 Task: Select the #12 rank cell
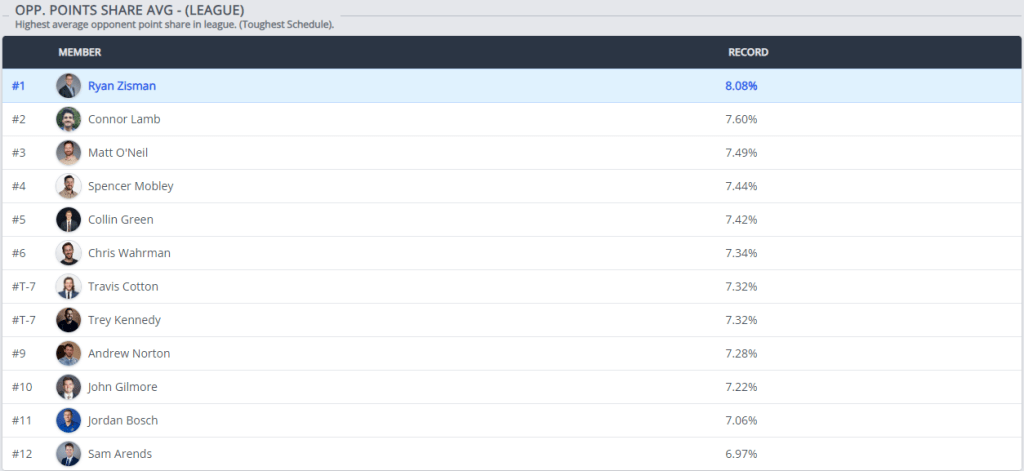pyautogui.click(x=22, y=454)
